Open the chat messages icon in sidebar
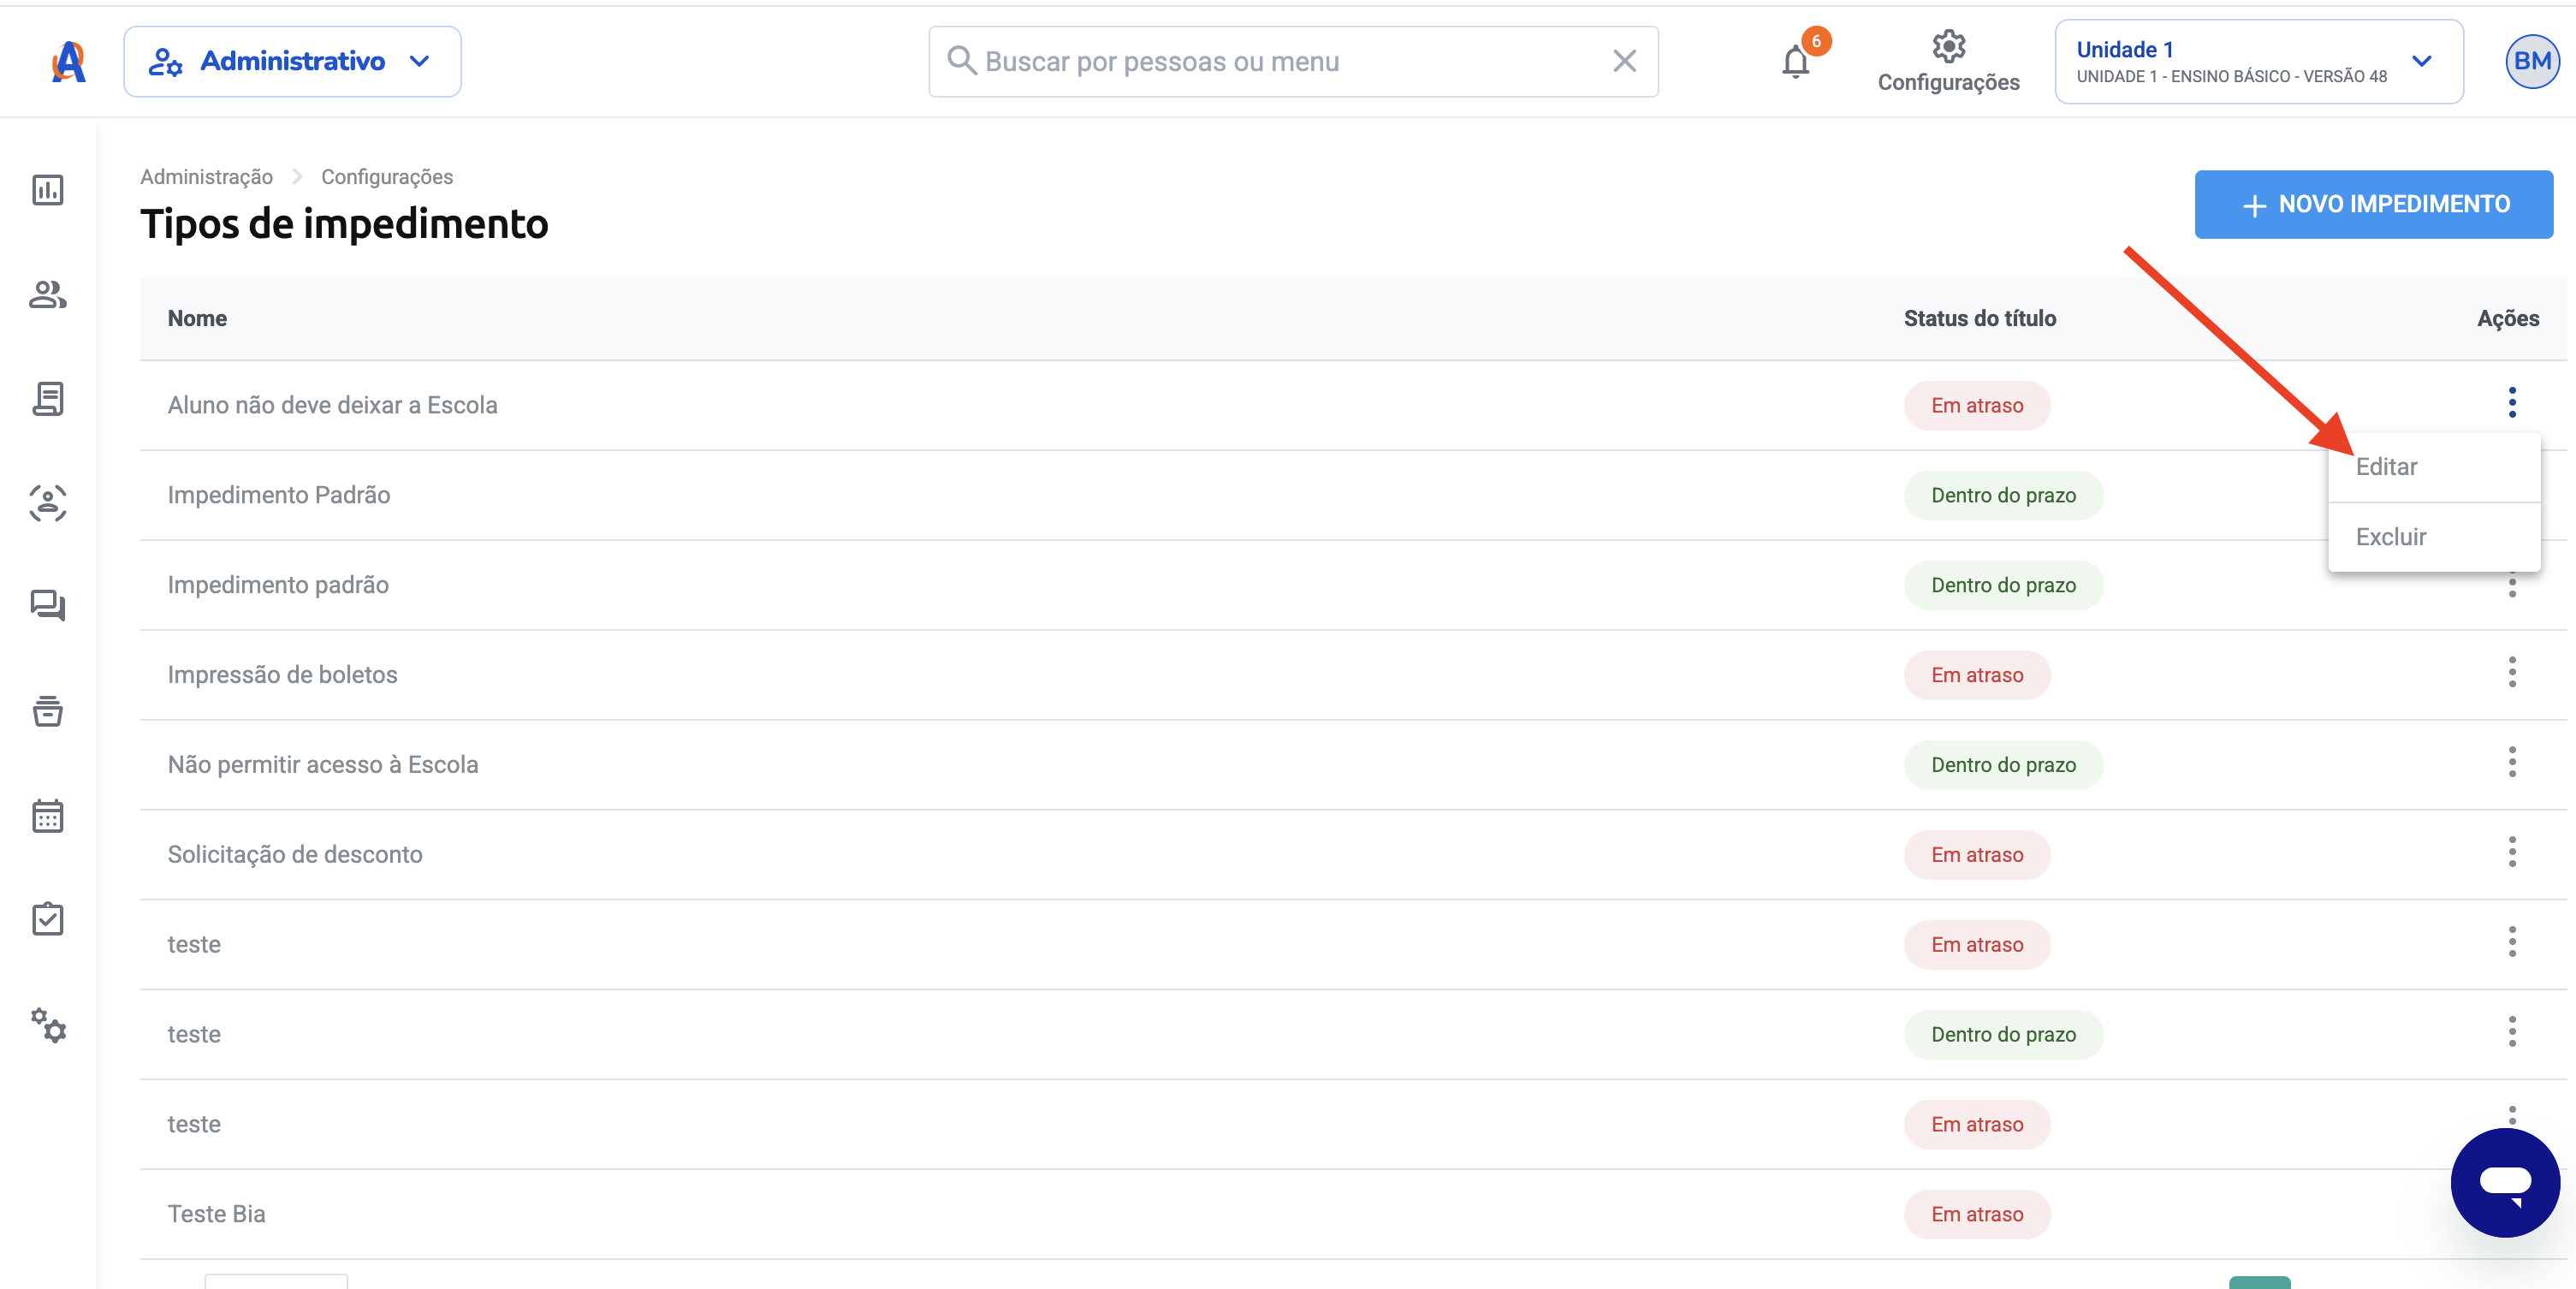This screenshot has width=2576, height=1289. click(x=48, y=606)
